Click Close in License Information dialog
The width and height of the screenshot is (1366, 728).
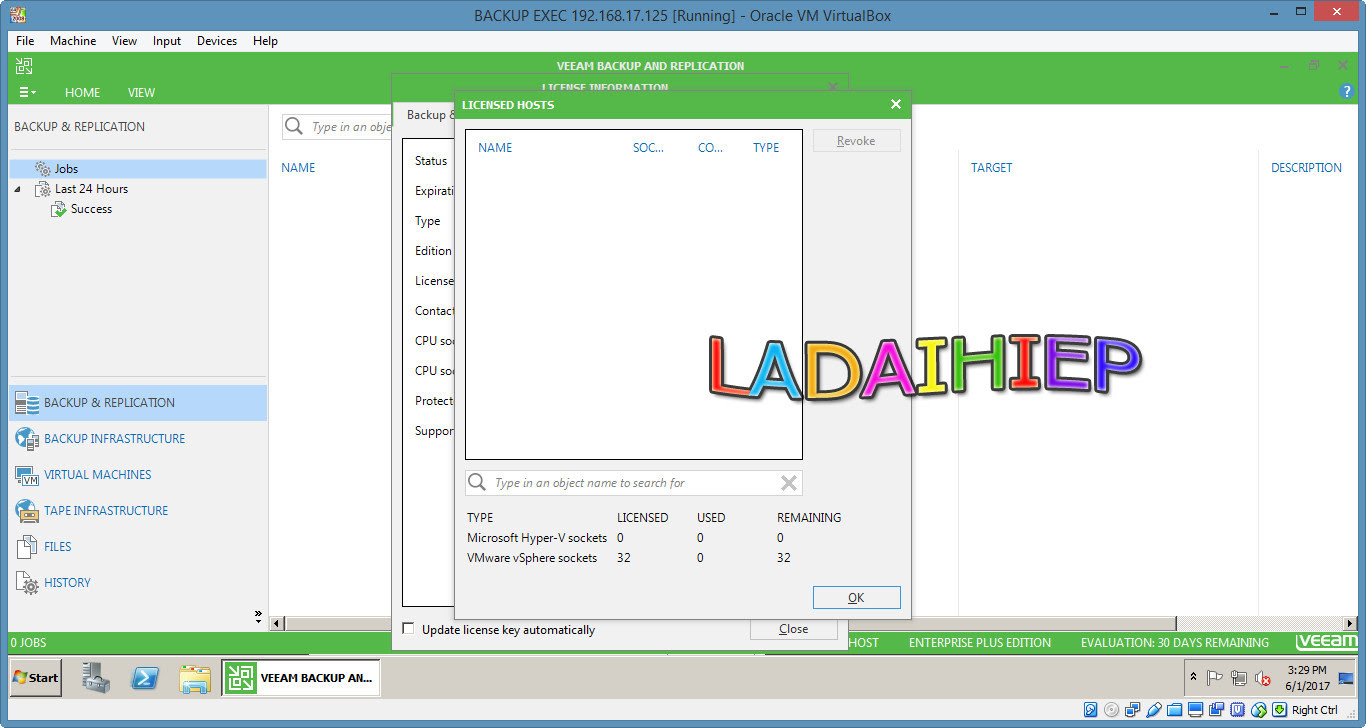coord(793,629)
